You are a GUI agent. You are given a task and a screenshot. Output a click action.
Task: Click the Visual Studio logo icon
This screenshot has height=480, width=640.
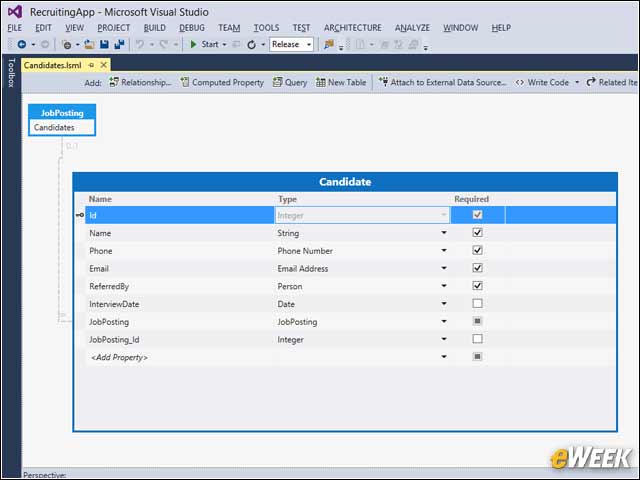click(x=15, y=12)
